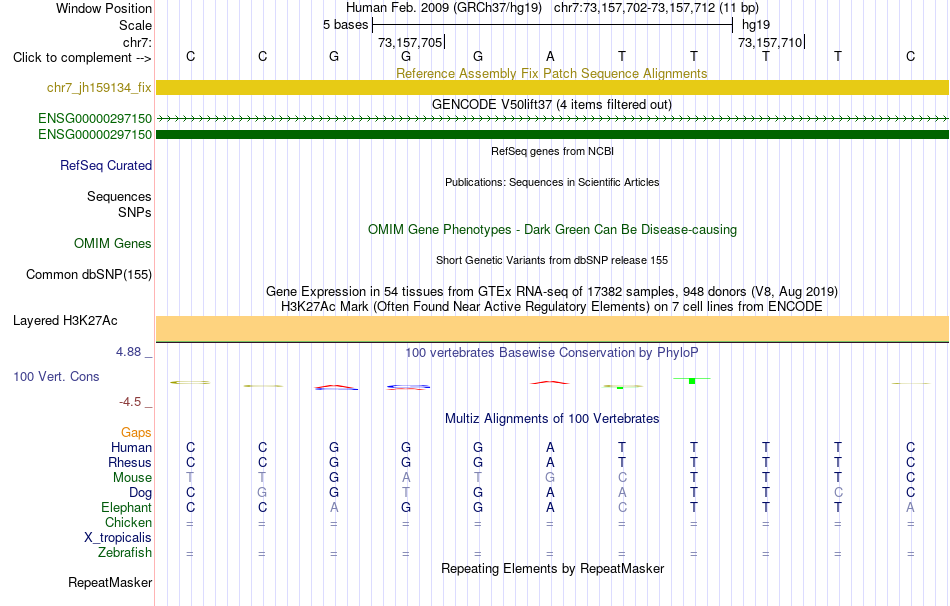Click the hg19 label beside the scale bar
Screen dimensions: 950x606
click(x=756, y=25)
